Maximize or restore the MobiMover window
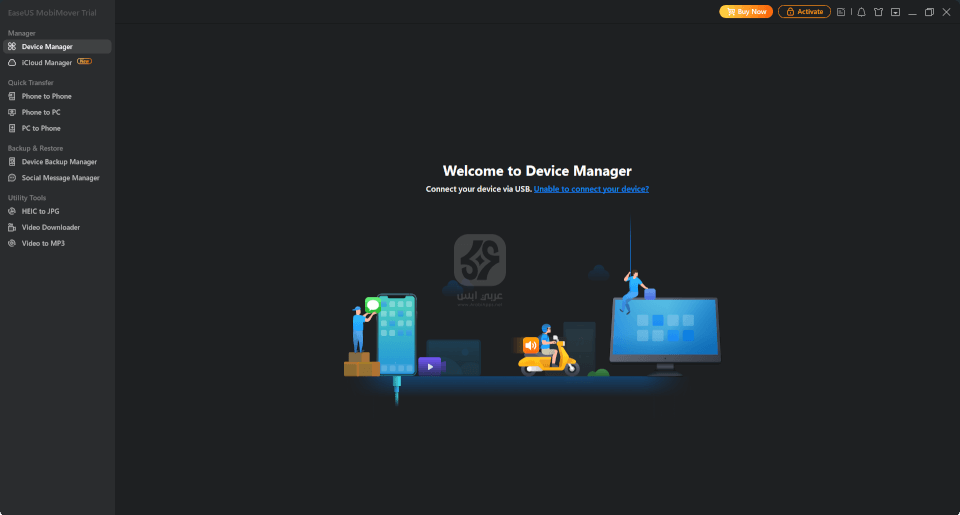 point(929,12)
